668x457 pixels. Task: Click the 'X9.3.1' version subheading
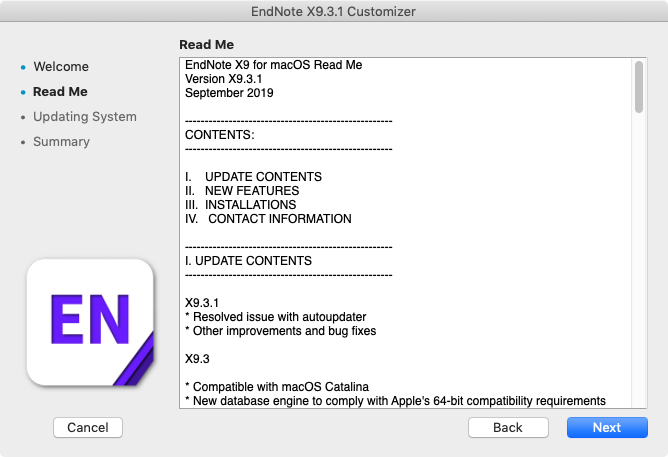[202, 303]
